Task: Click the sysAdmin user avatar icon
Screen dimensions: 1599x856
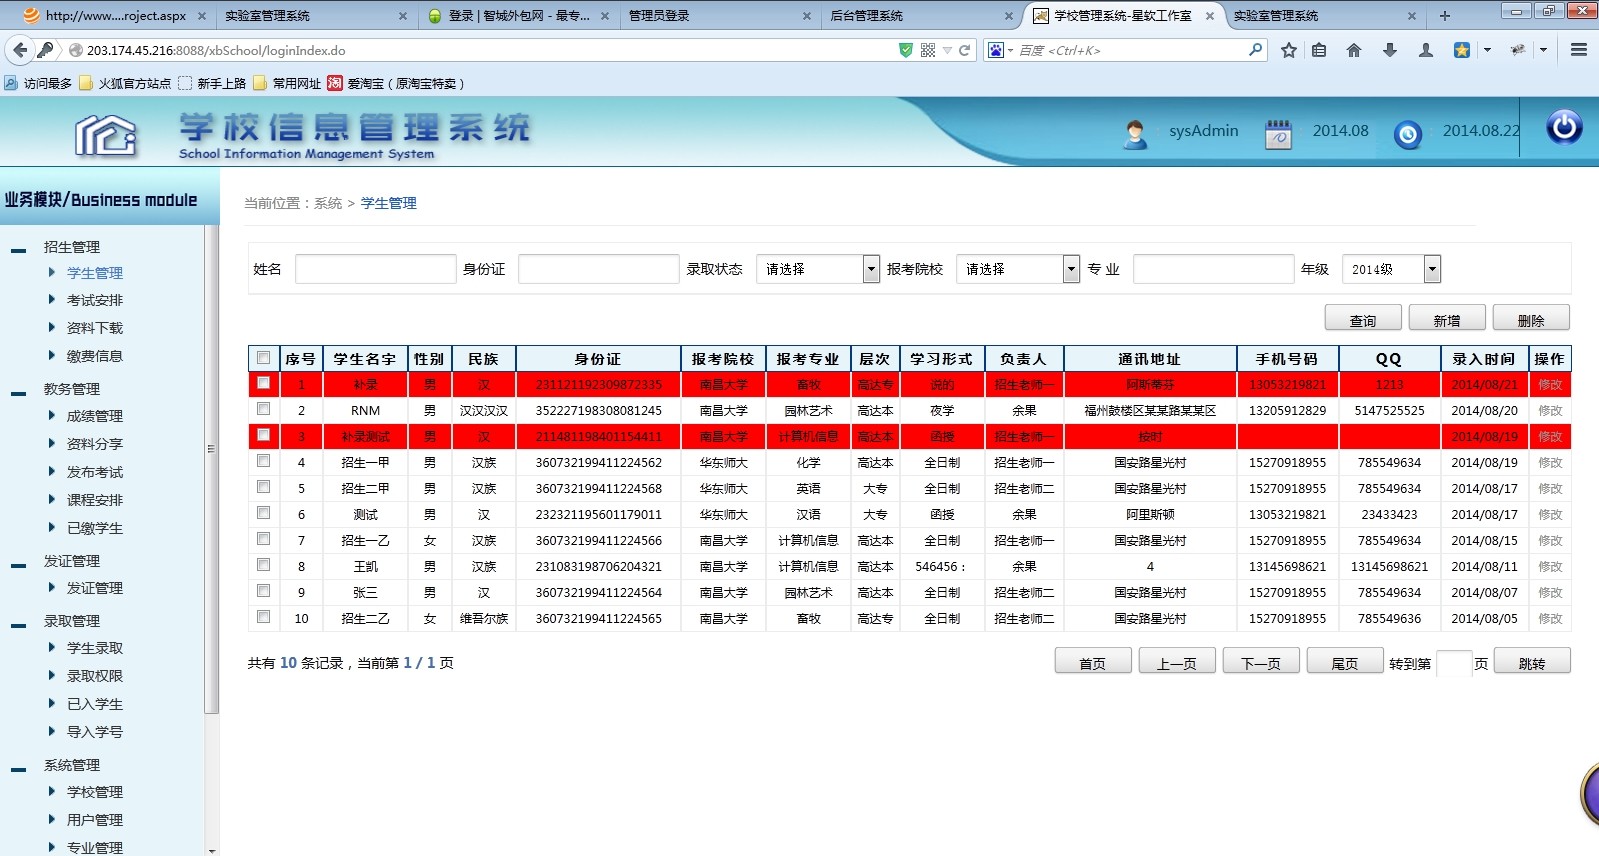Action: [1135, 134]
